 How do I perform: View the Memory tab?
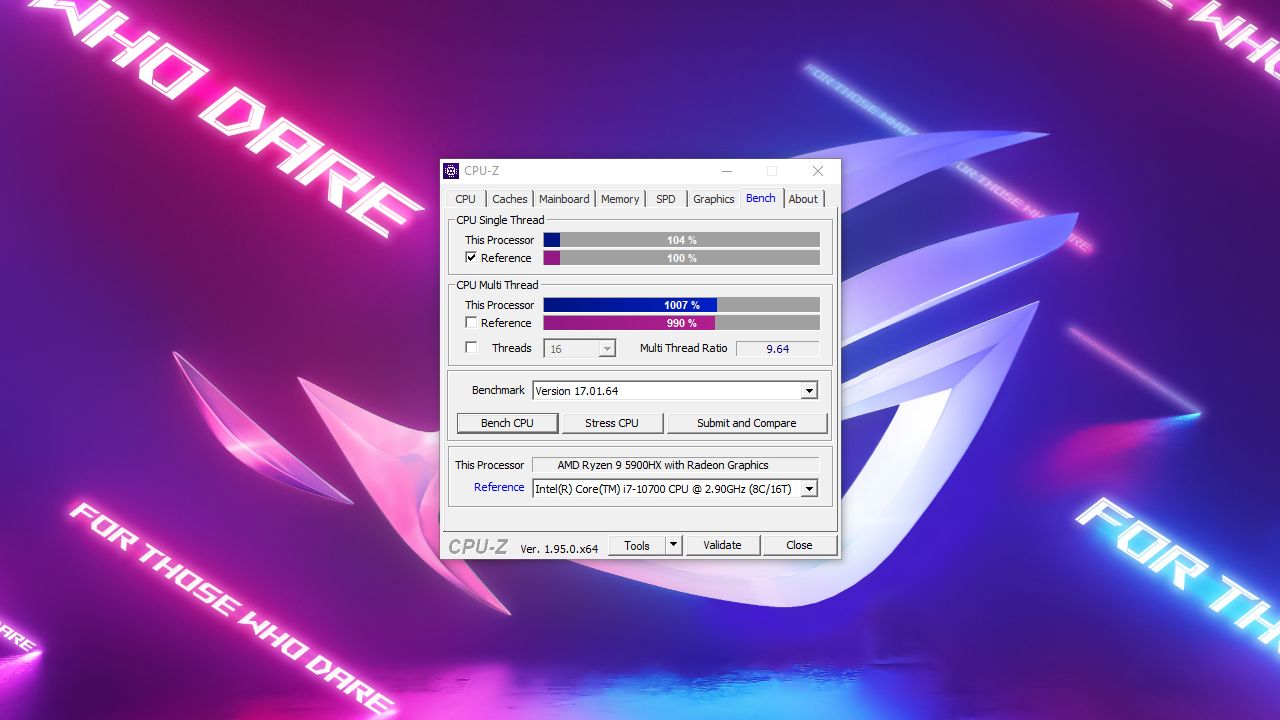[x=620, y=199]
